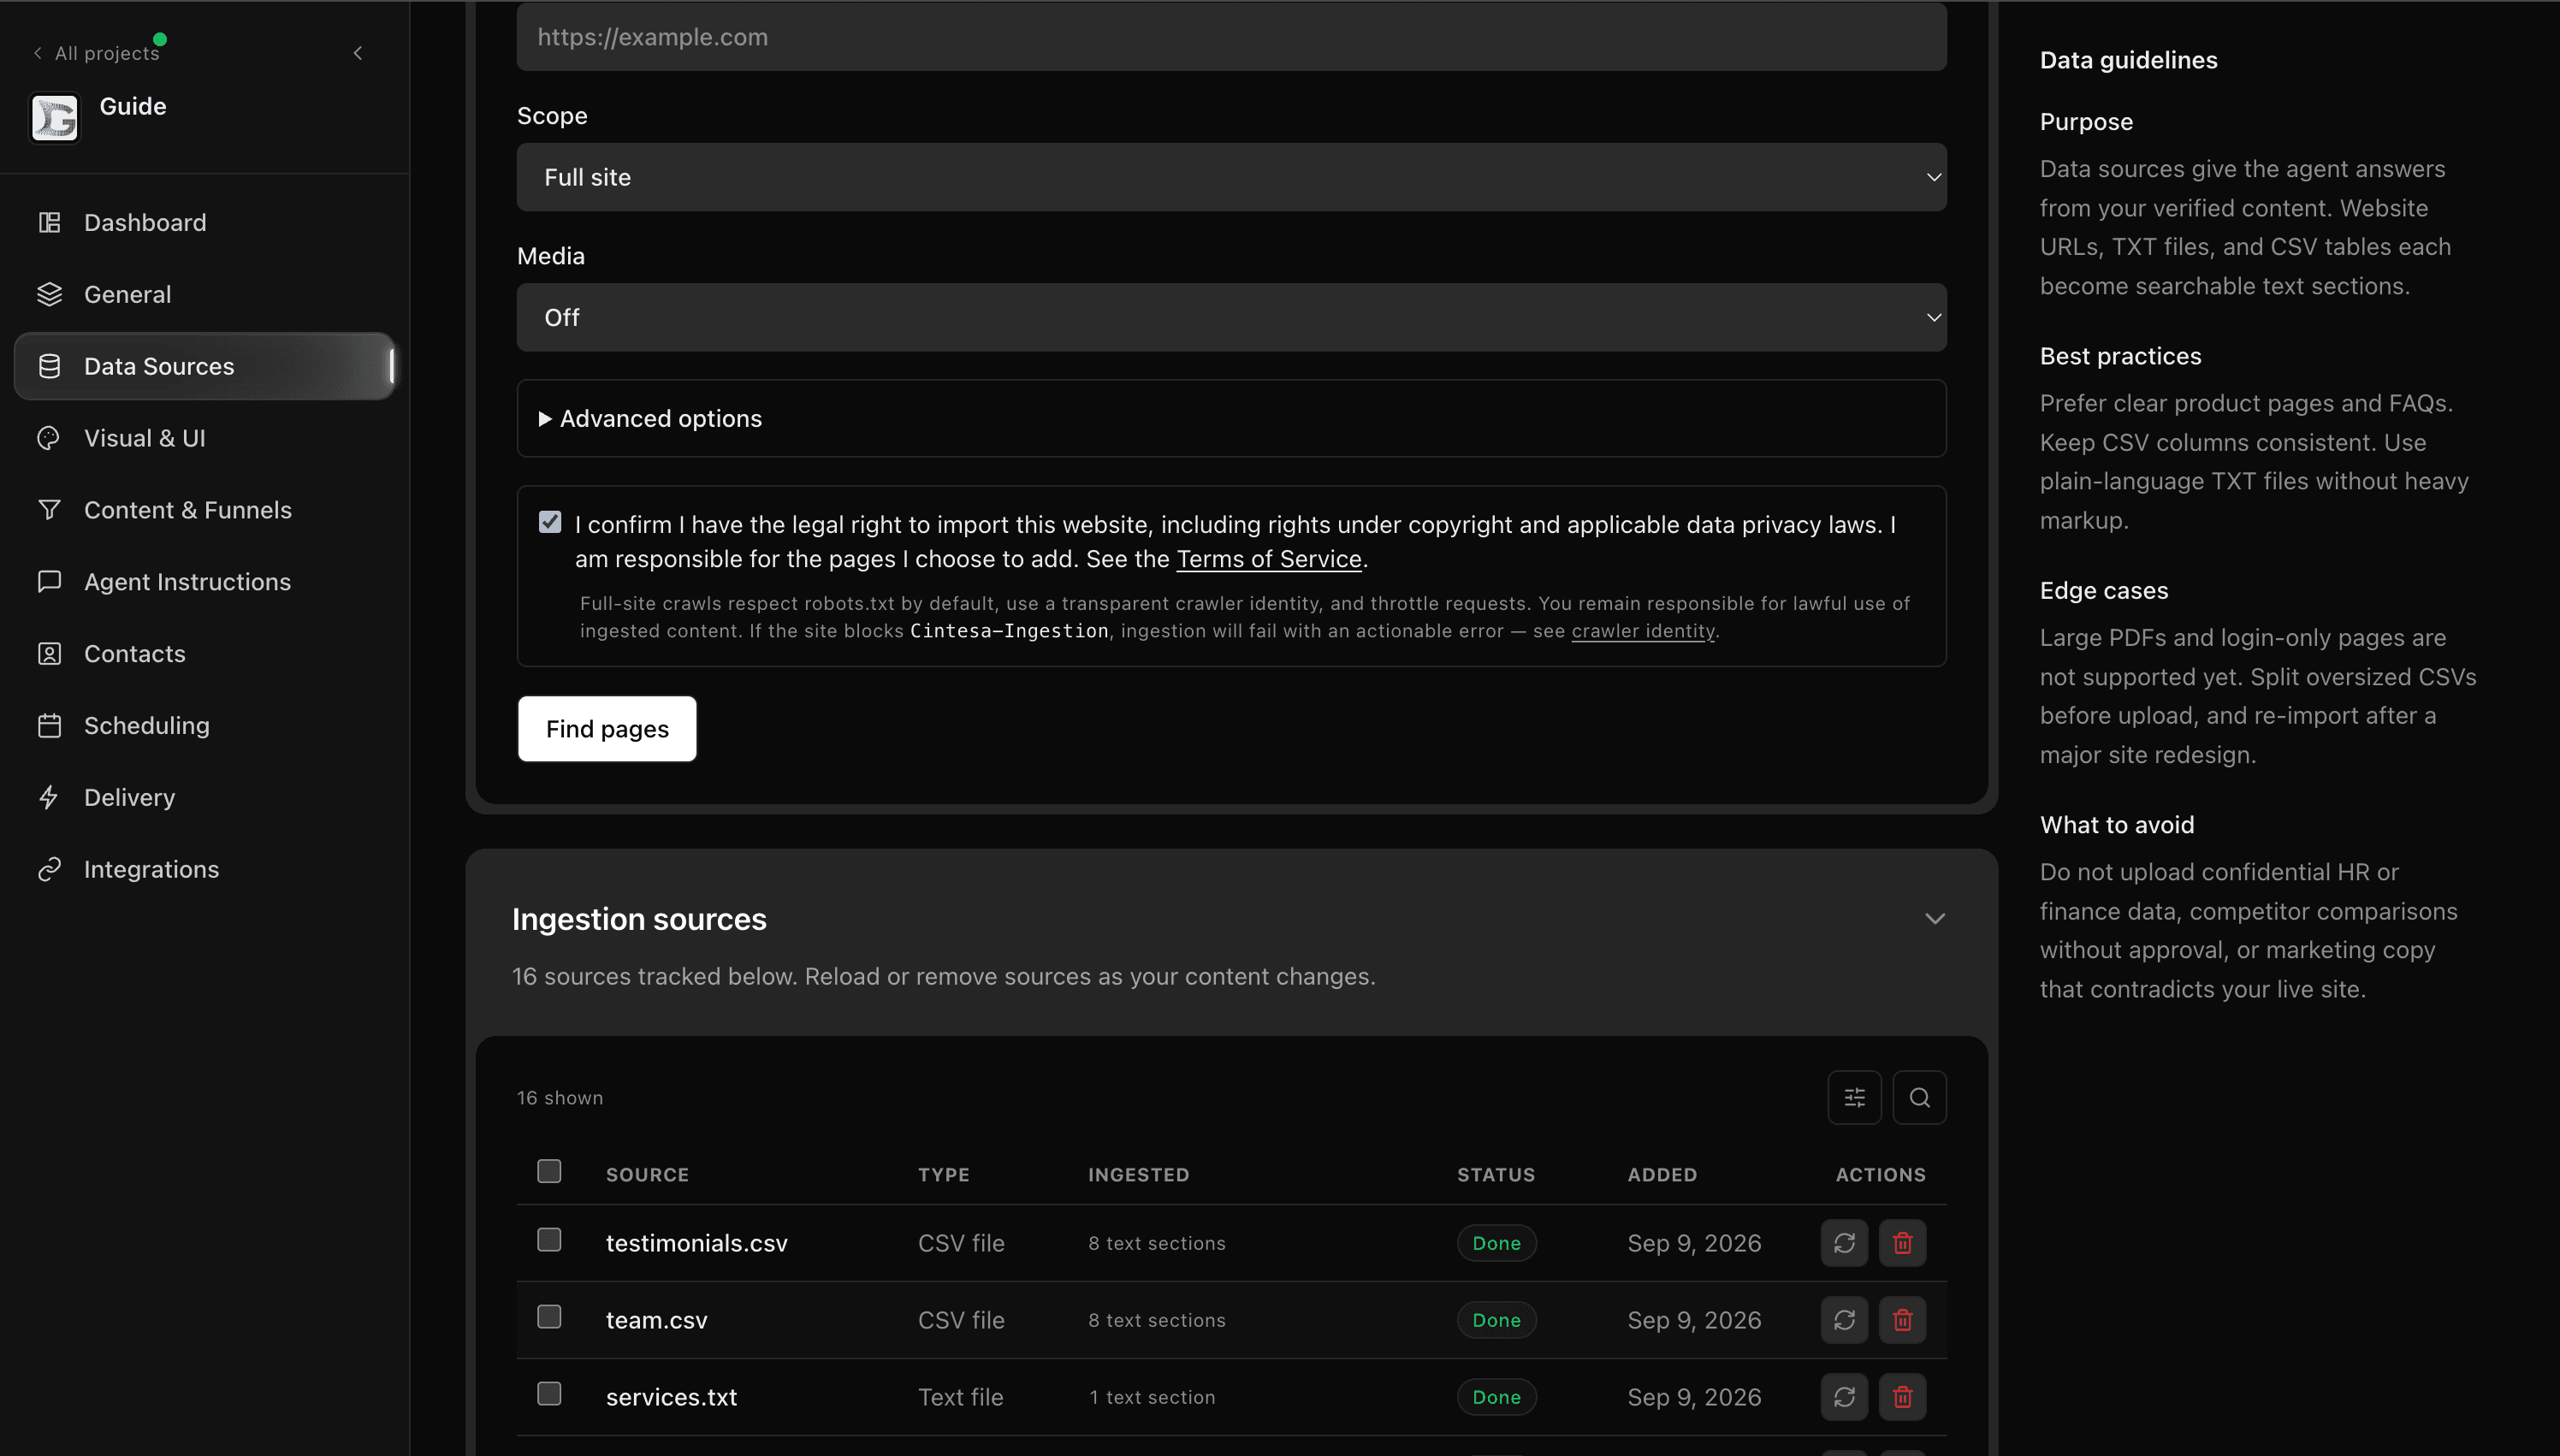The image size is (2560, 1456).
Task: Uncheck the legal right confirmation checkbox
Action: [x=550, y=522]
